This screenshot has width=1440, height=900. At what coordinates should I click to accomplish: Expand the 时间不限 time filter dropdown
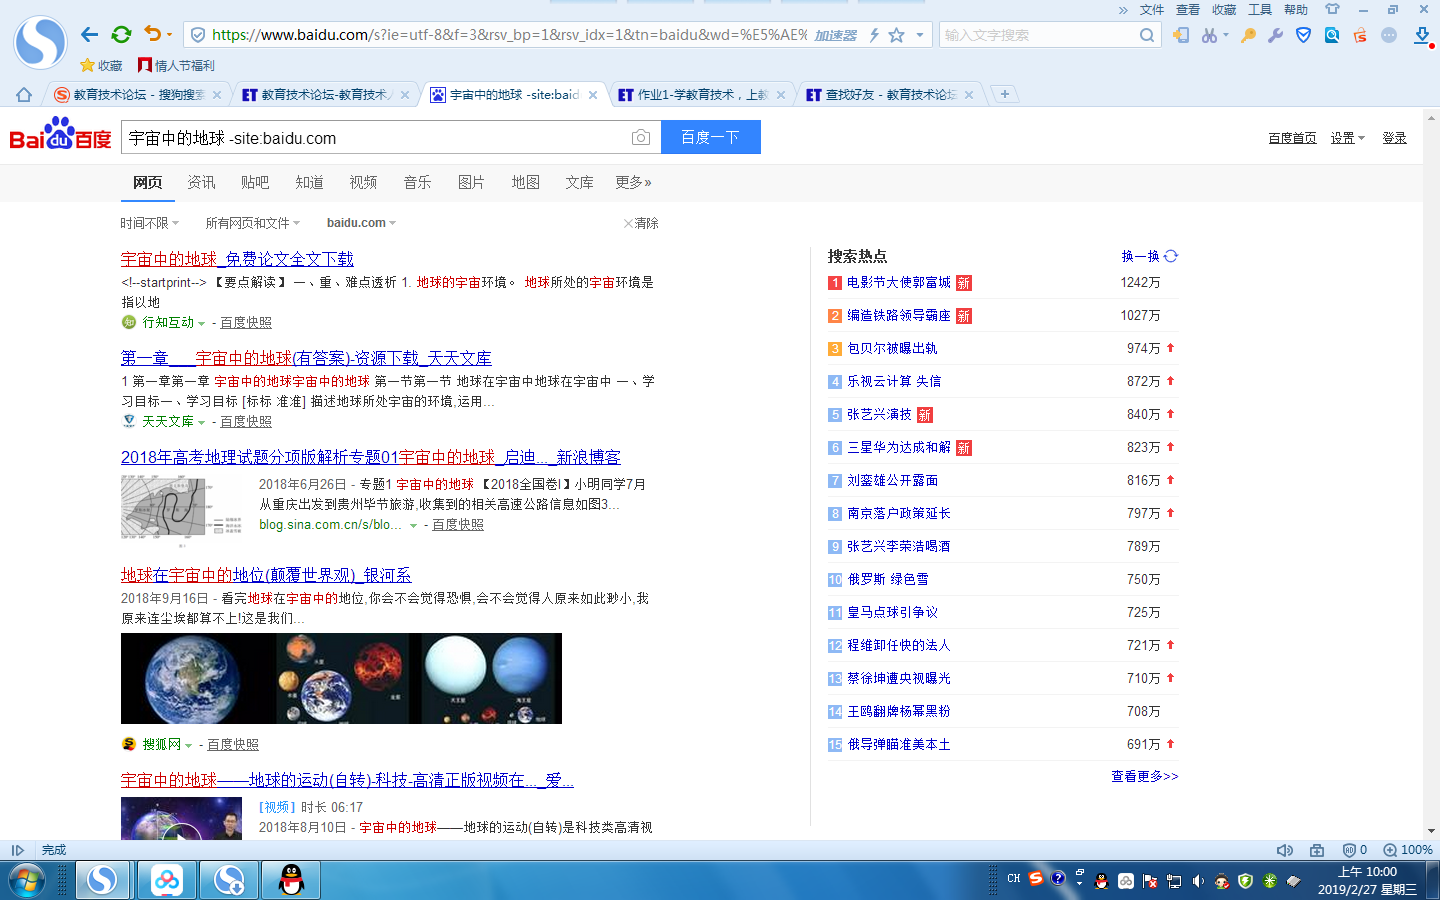150,223
